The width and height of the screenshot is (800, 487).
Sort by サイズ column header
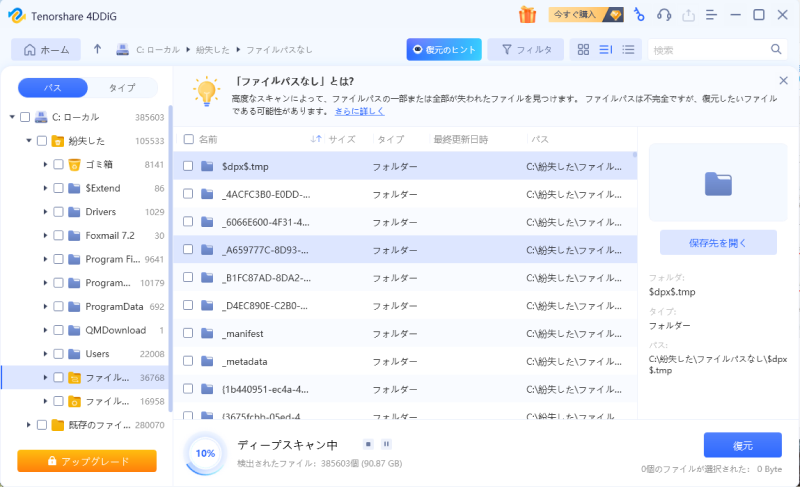(342, 139)
